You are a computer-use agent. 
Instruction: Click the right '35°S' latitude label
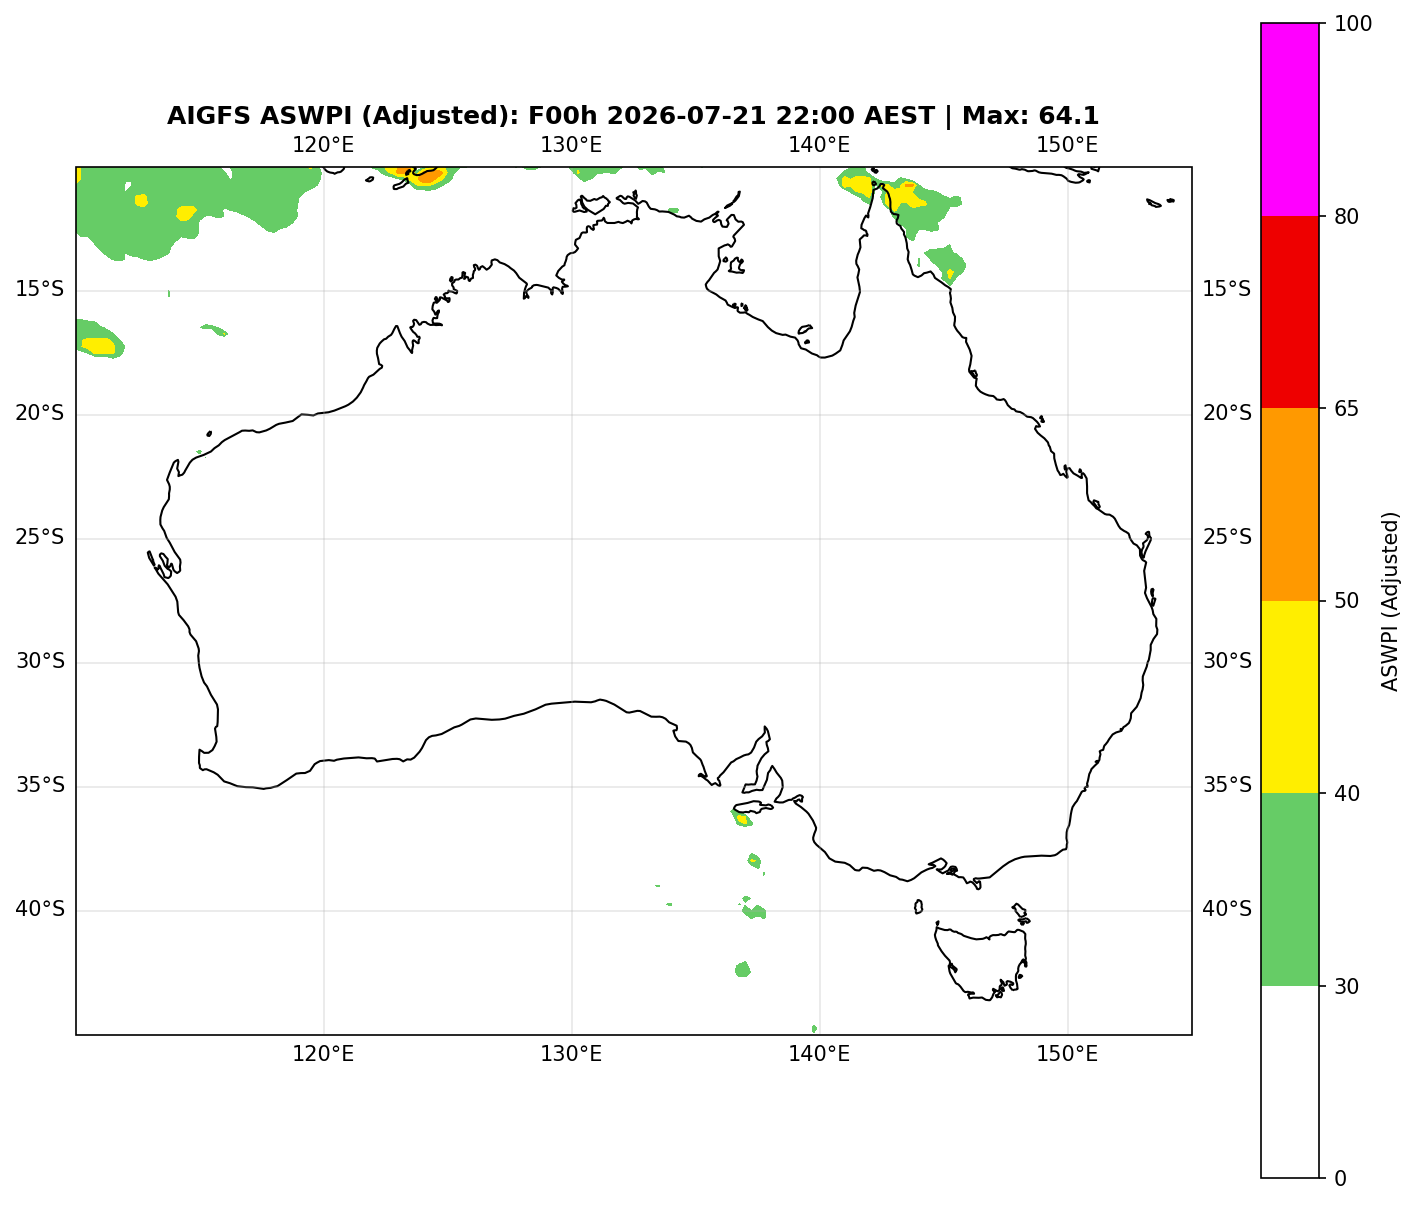tap(1227, 786)
